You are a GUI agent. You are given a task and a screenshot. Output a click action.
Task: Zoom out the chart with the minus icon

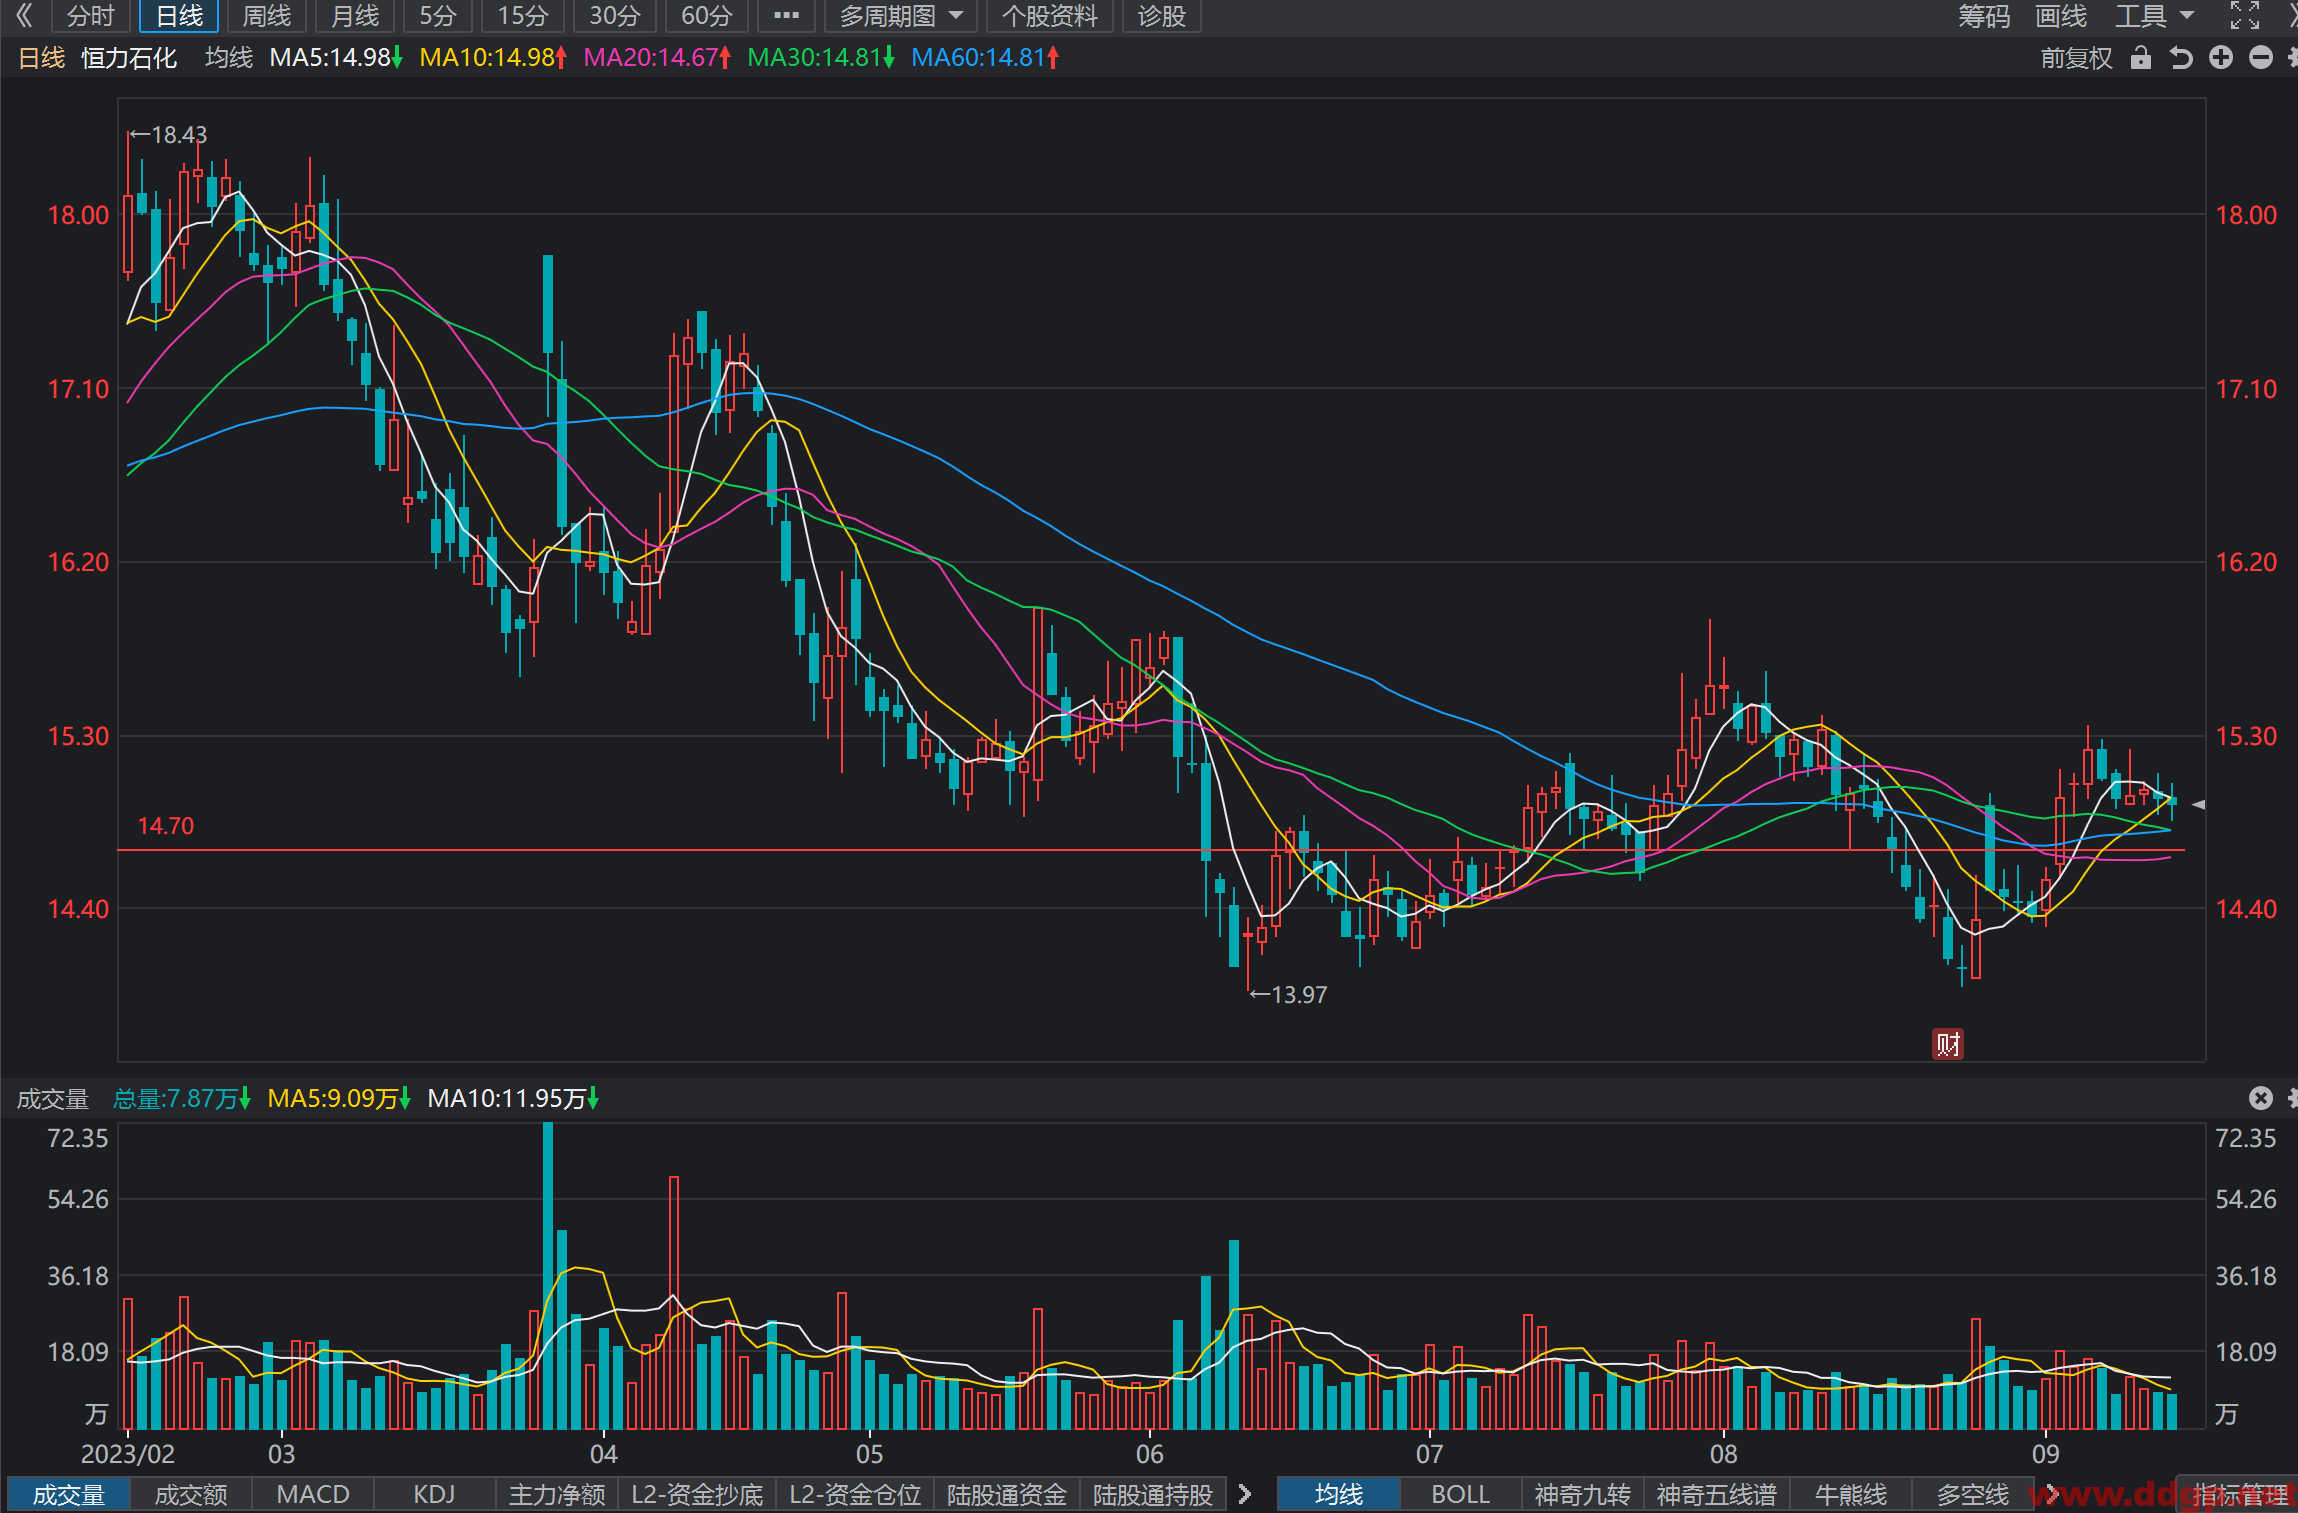pos(2261,58)
